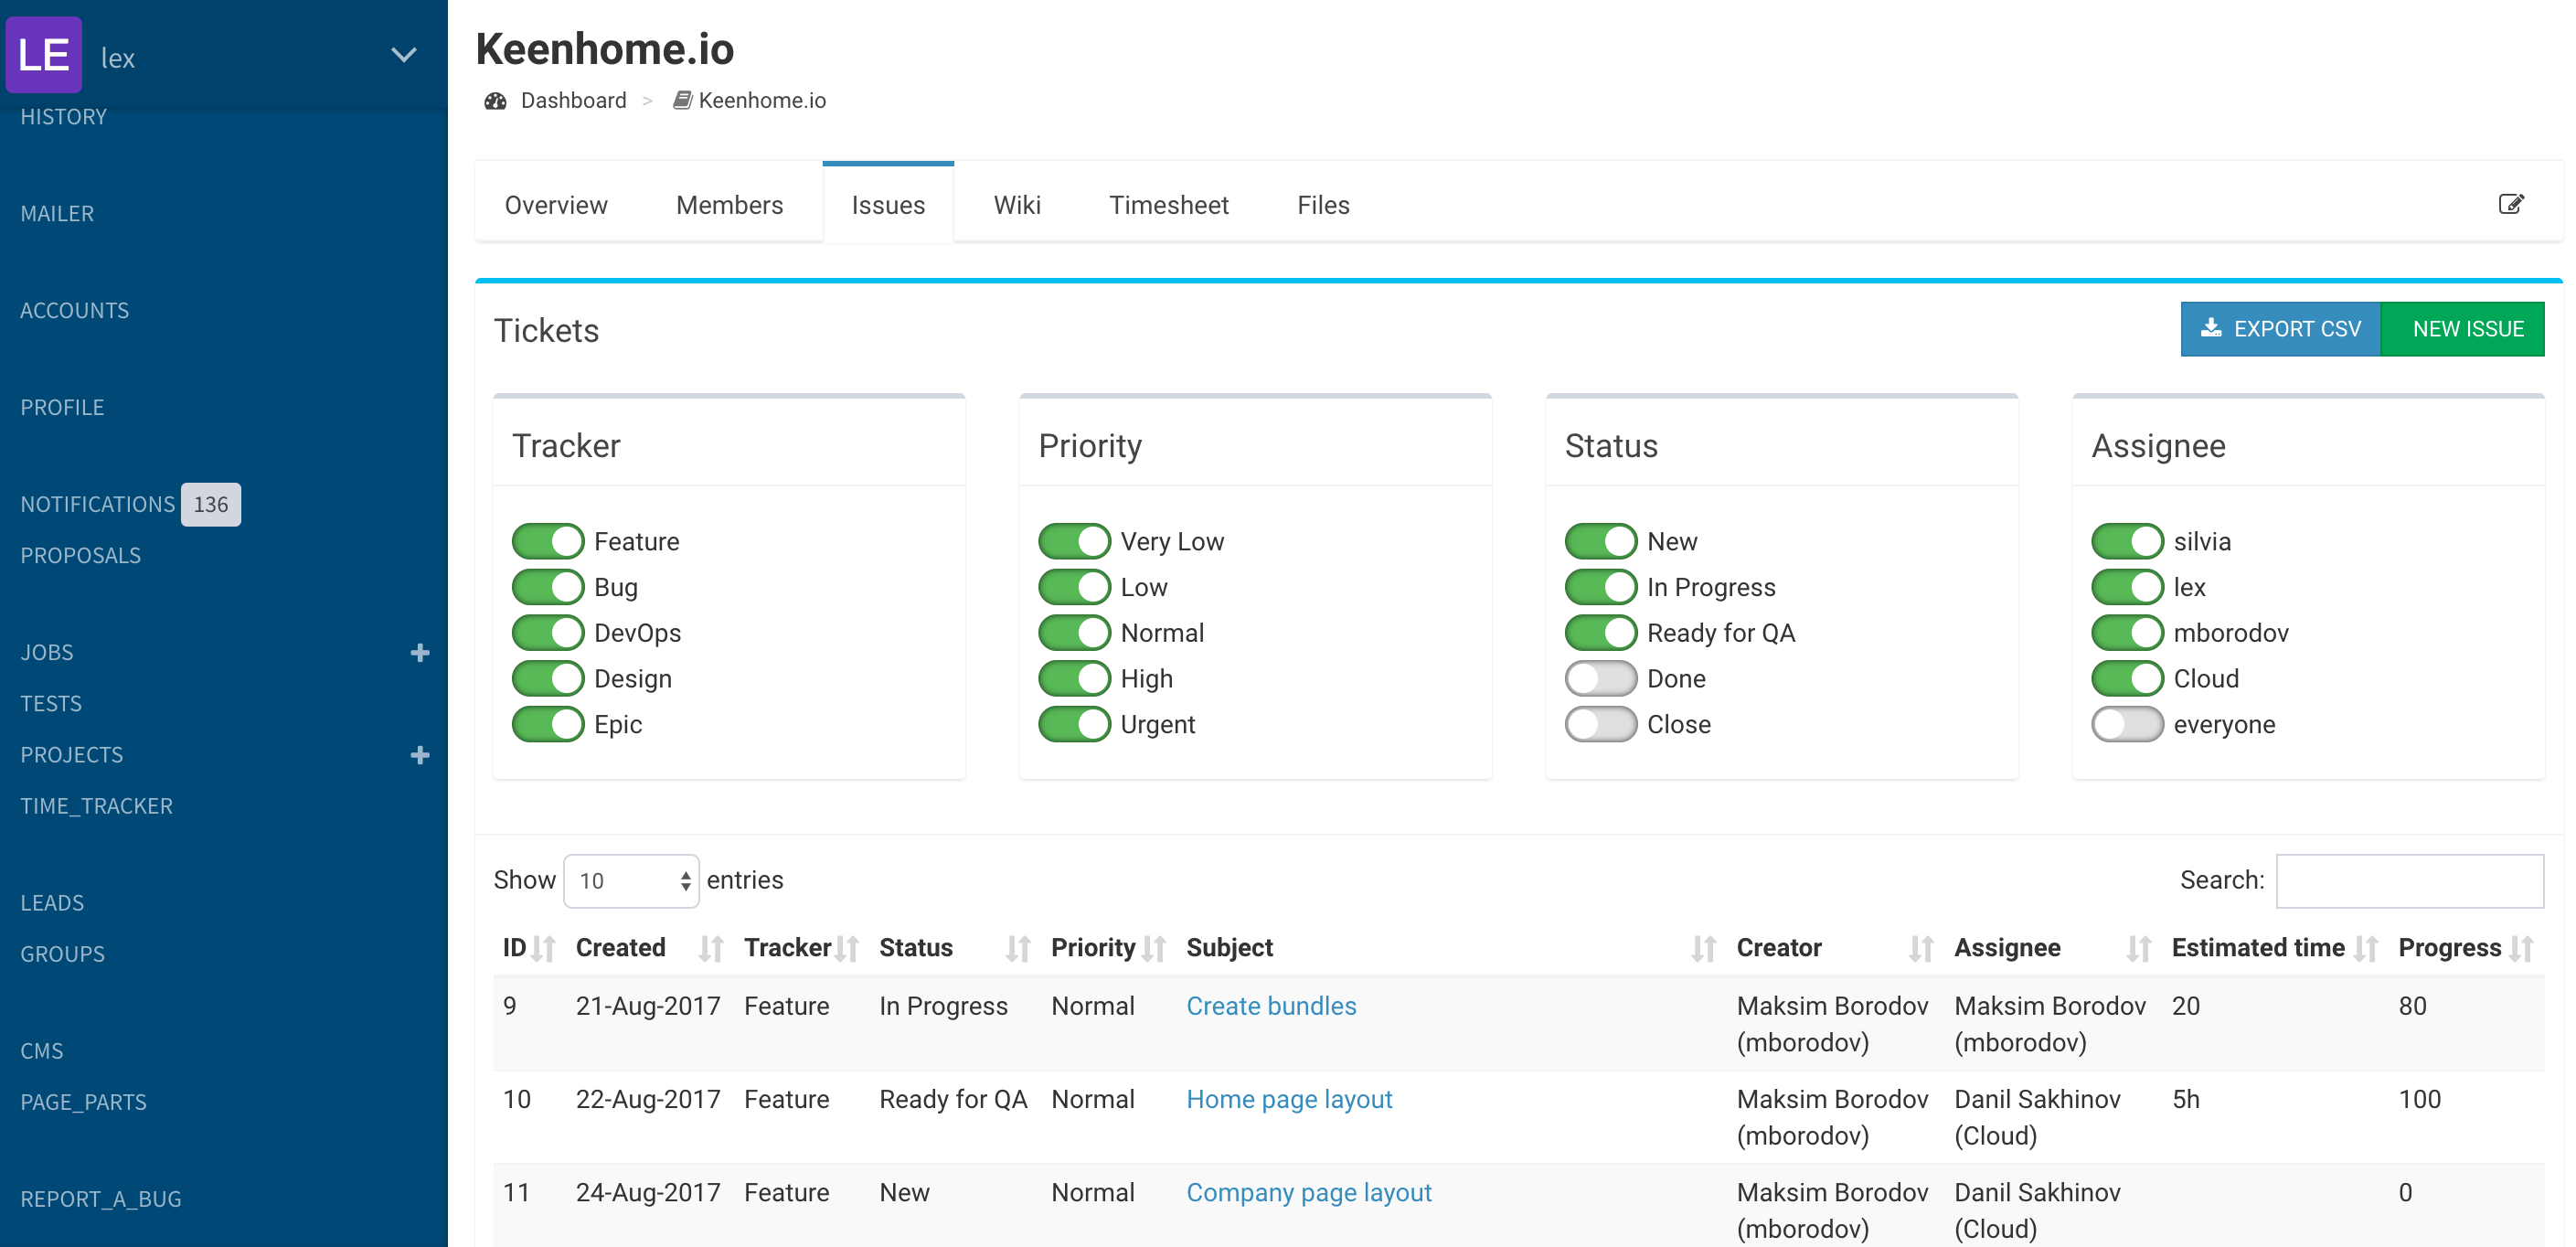
Task: Open the Show entries count dropdown
Action: click(x=631, y=881)
